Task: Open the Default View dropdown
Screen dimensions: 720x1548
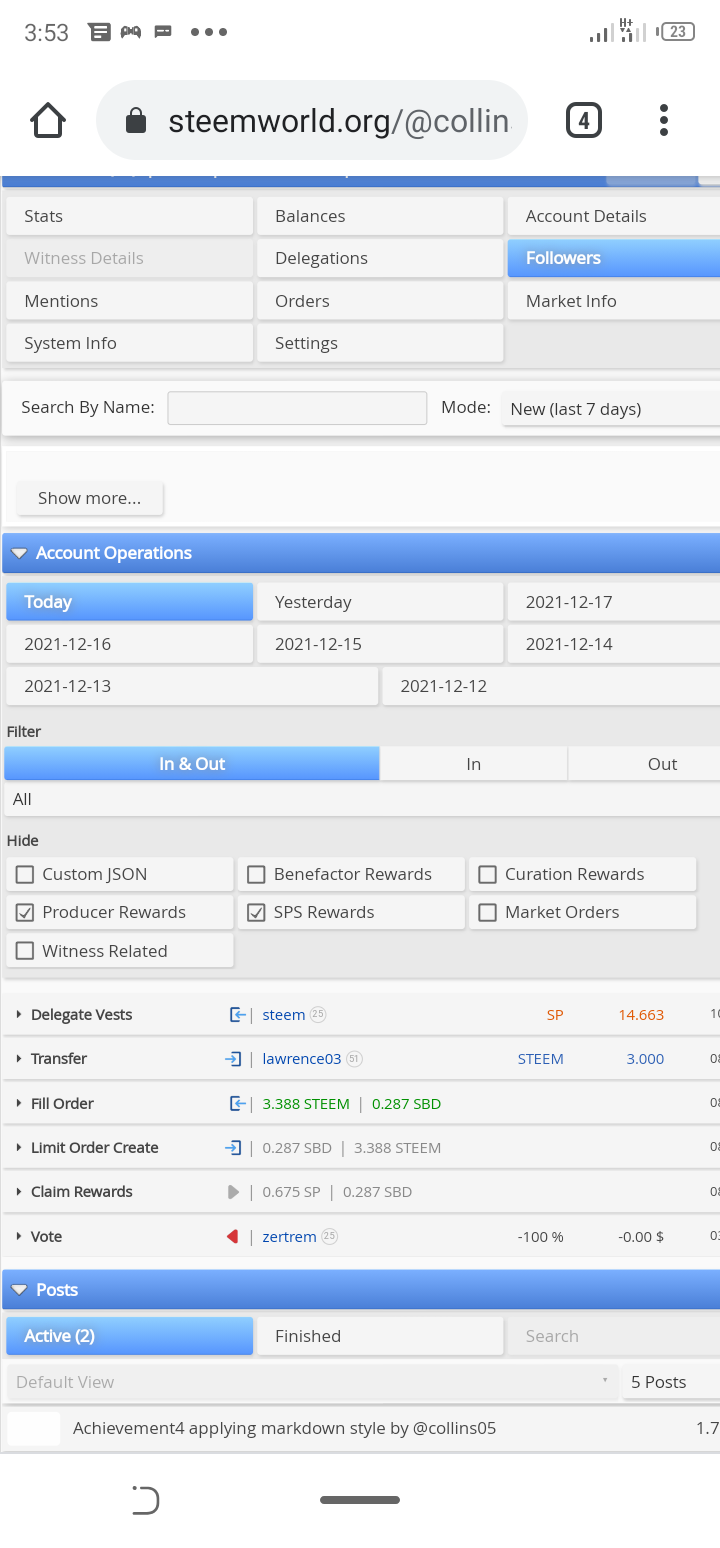Action: (312, 1382)
